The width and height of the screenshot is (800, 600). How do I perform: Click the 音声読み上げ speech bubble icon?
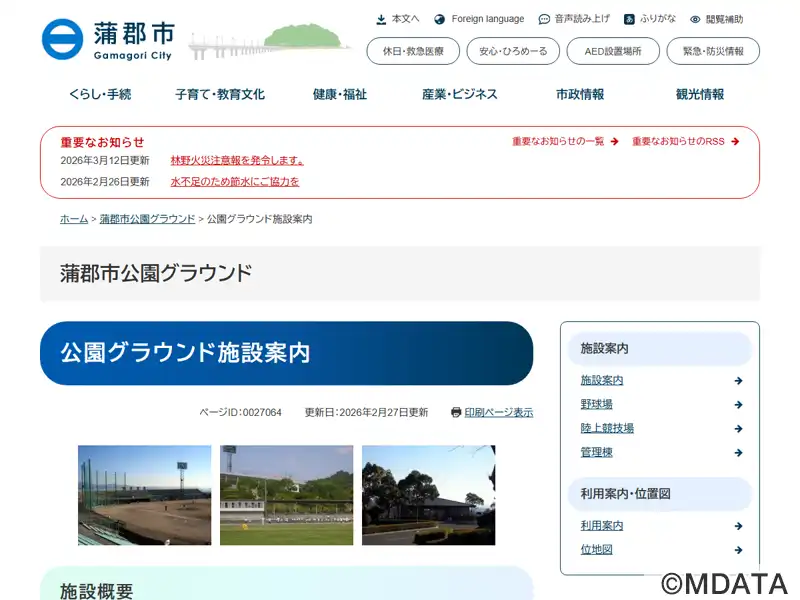(544, 19)
